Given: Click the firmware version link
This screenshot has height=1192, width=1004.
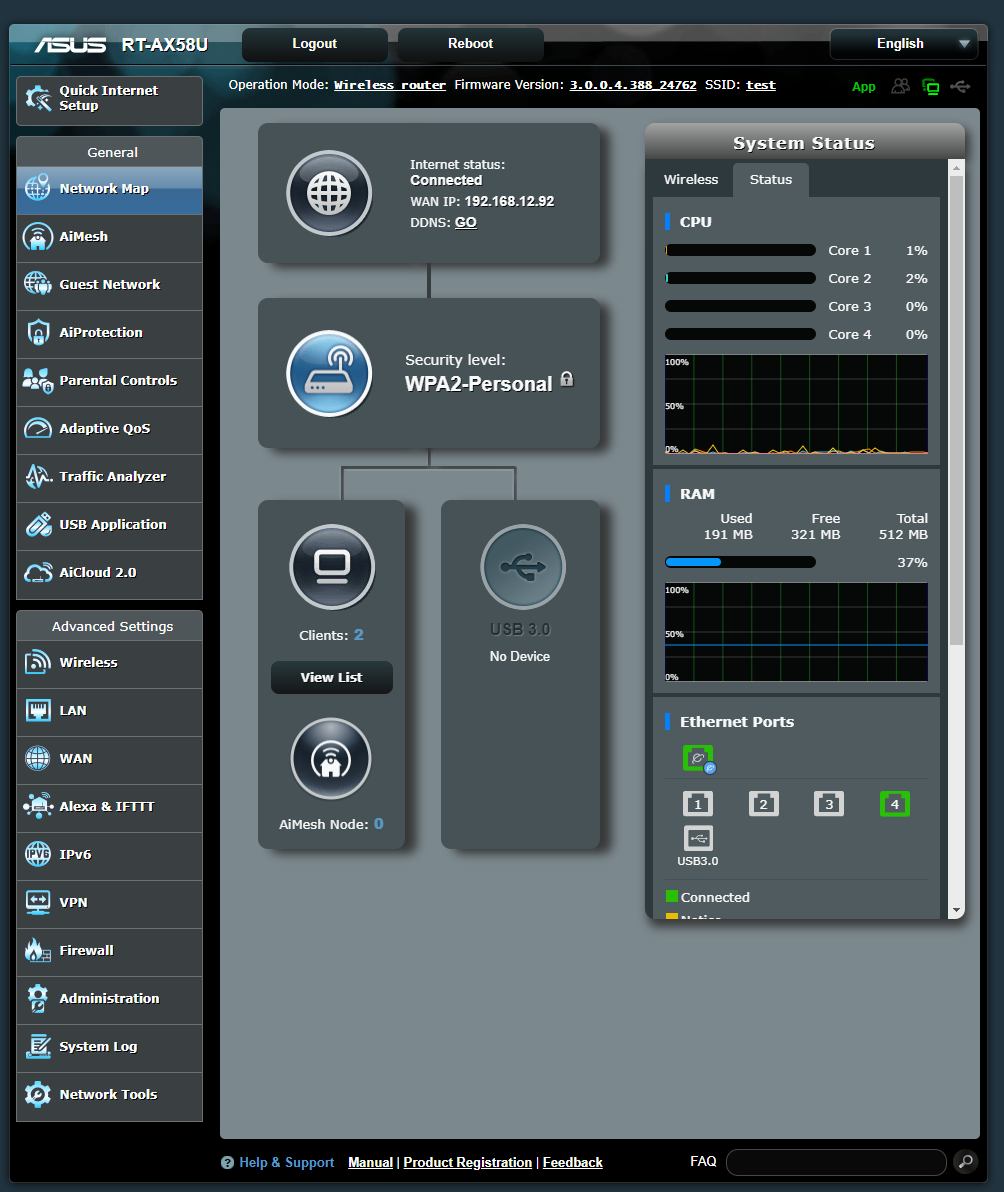Looking at the screenshot, I should pyautogui.click(x=633, y=85).
